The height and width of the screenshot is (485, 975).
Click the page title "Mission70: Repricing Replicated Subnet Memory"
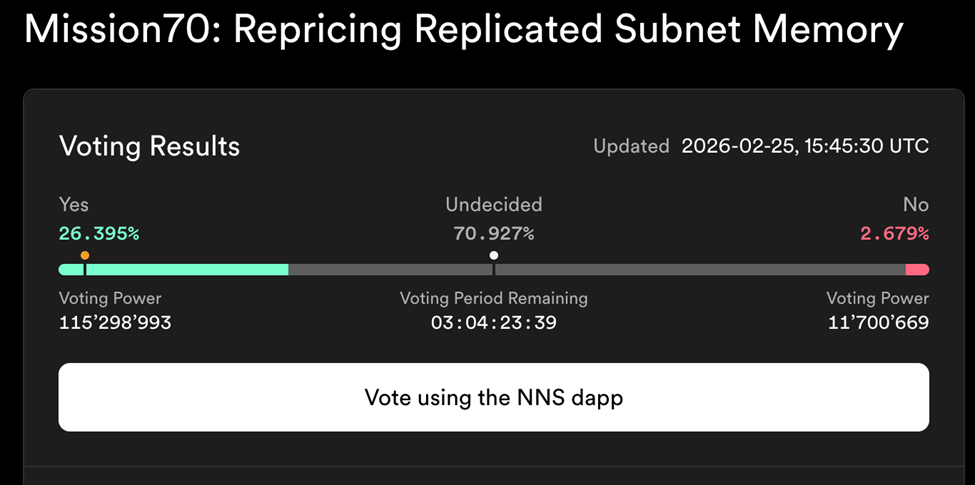coord(463,30)
